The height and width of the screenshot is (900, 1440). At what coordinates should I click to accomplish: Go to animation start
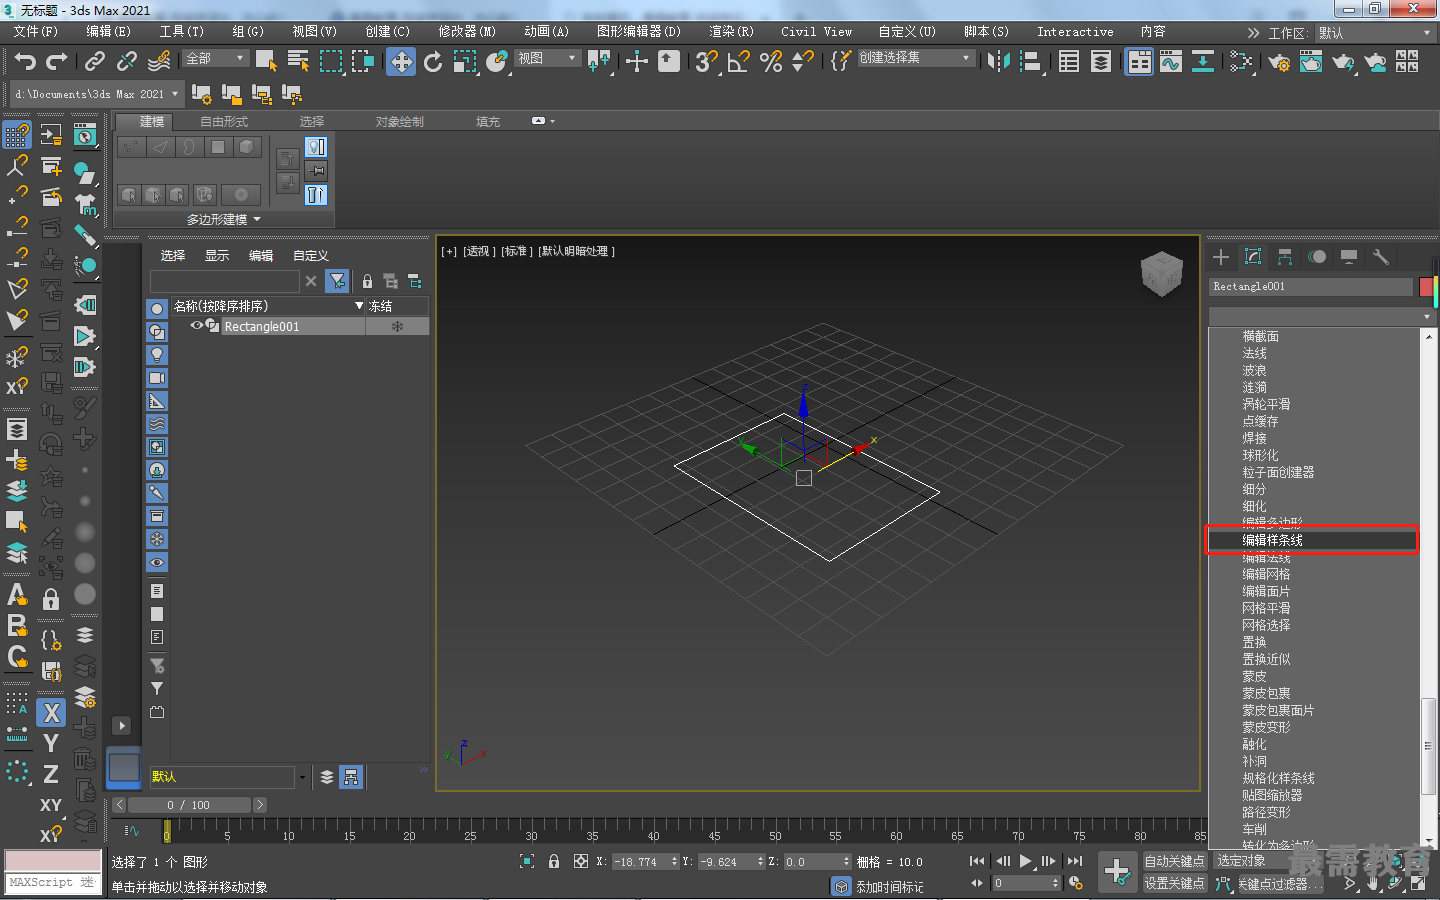977,861
